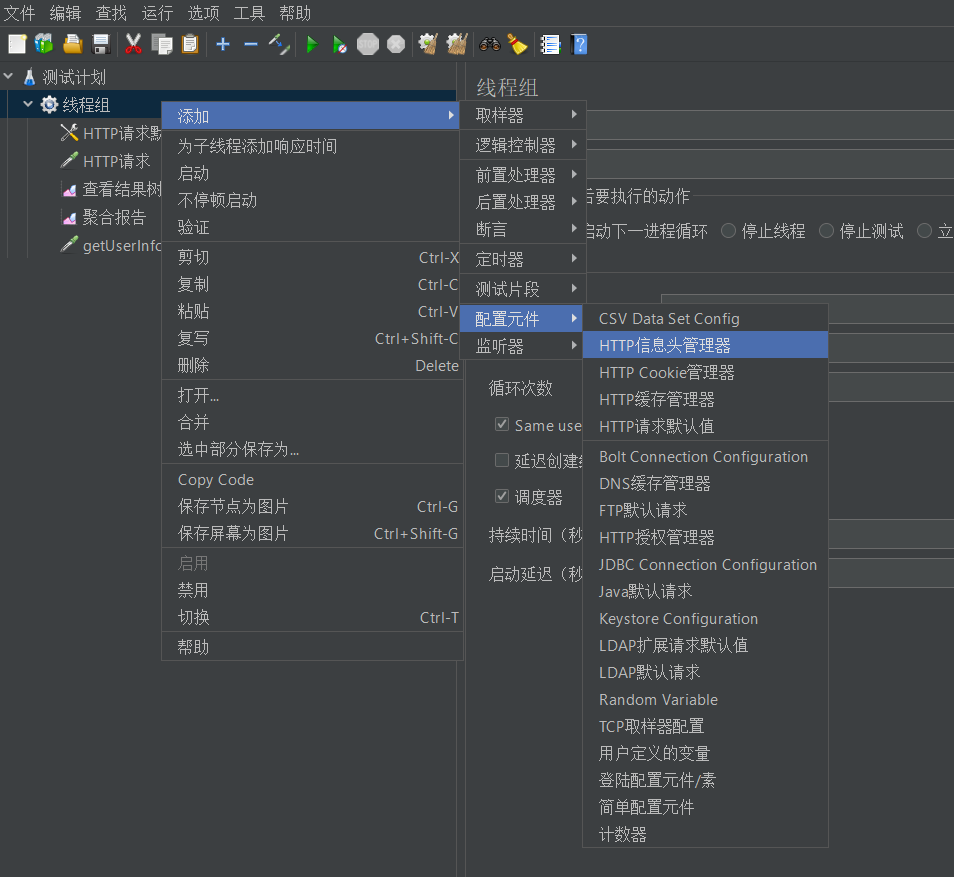Expand the 逻辑控制器 submenu
Image resolution: width=954 pixels, height=877 pixels.
tap(523, 145)
